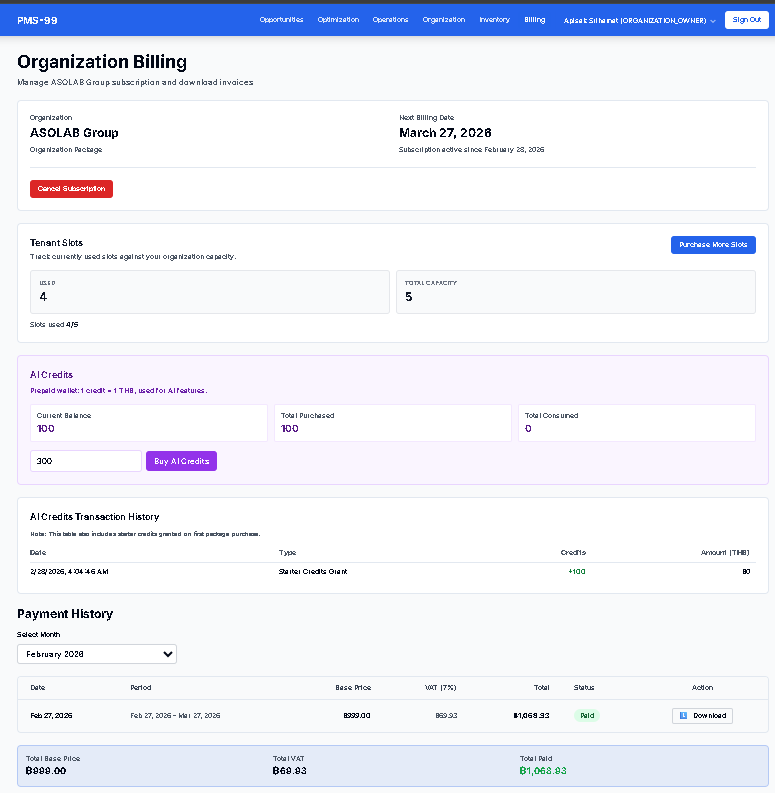
Task: Click the AI Credits section title
Action: tap(52, 375)
